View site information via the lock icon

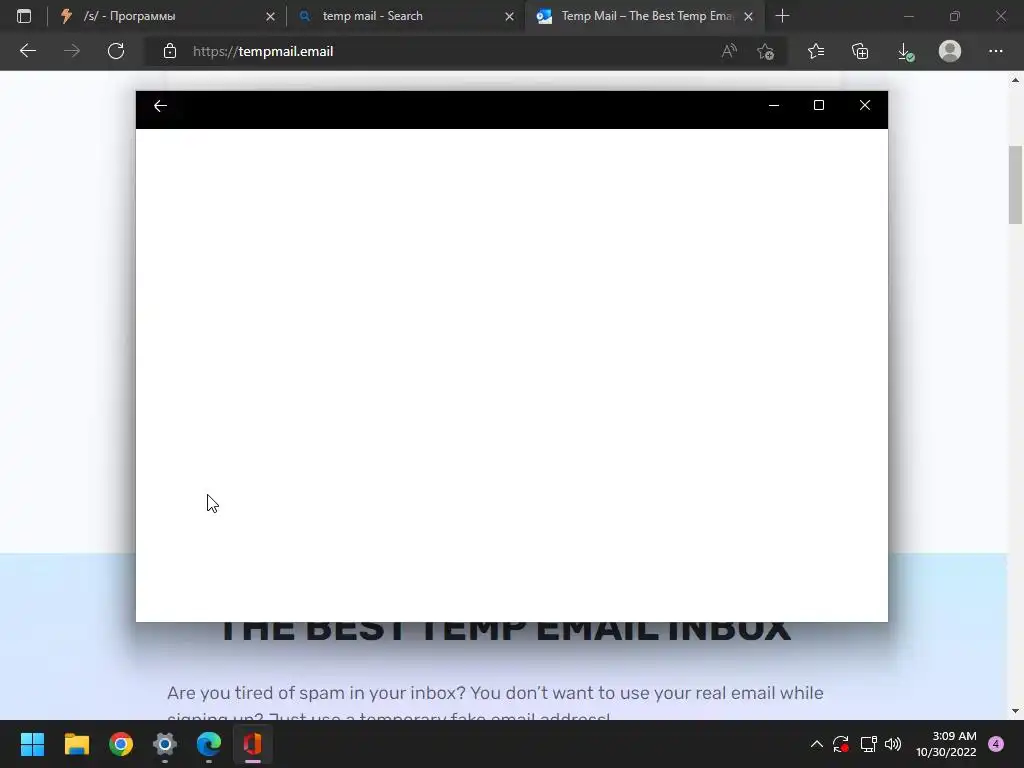pyautogui.click(x=170, y=51)
